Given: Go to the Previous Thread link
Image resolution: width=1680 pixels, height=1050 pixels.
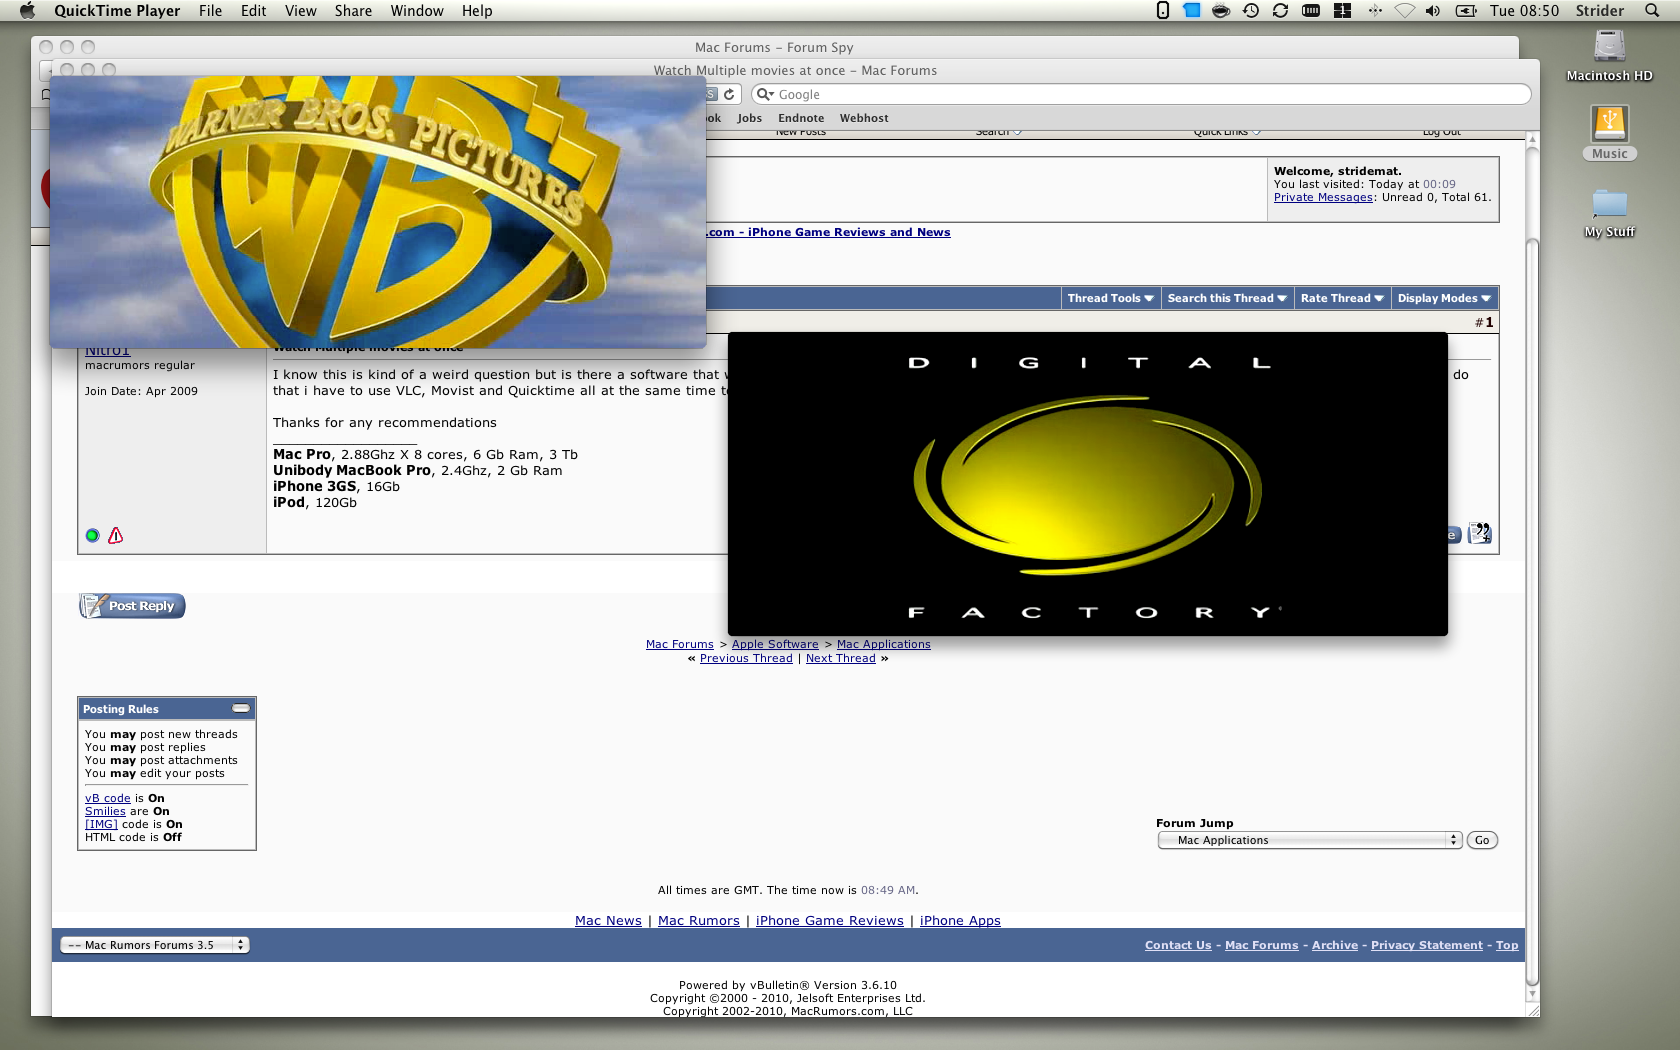Looking at the screenshot, I should tap(746, 658).
